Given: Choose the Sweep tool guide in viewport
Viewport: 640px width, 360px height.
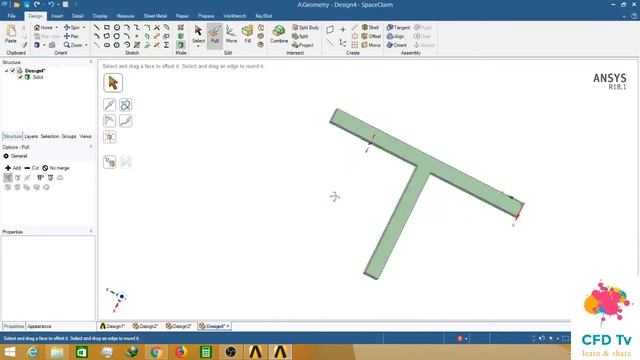Looking at the screenshot, I should coord(125,121).
